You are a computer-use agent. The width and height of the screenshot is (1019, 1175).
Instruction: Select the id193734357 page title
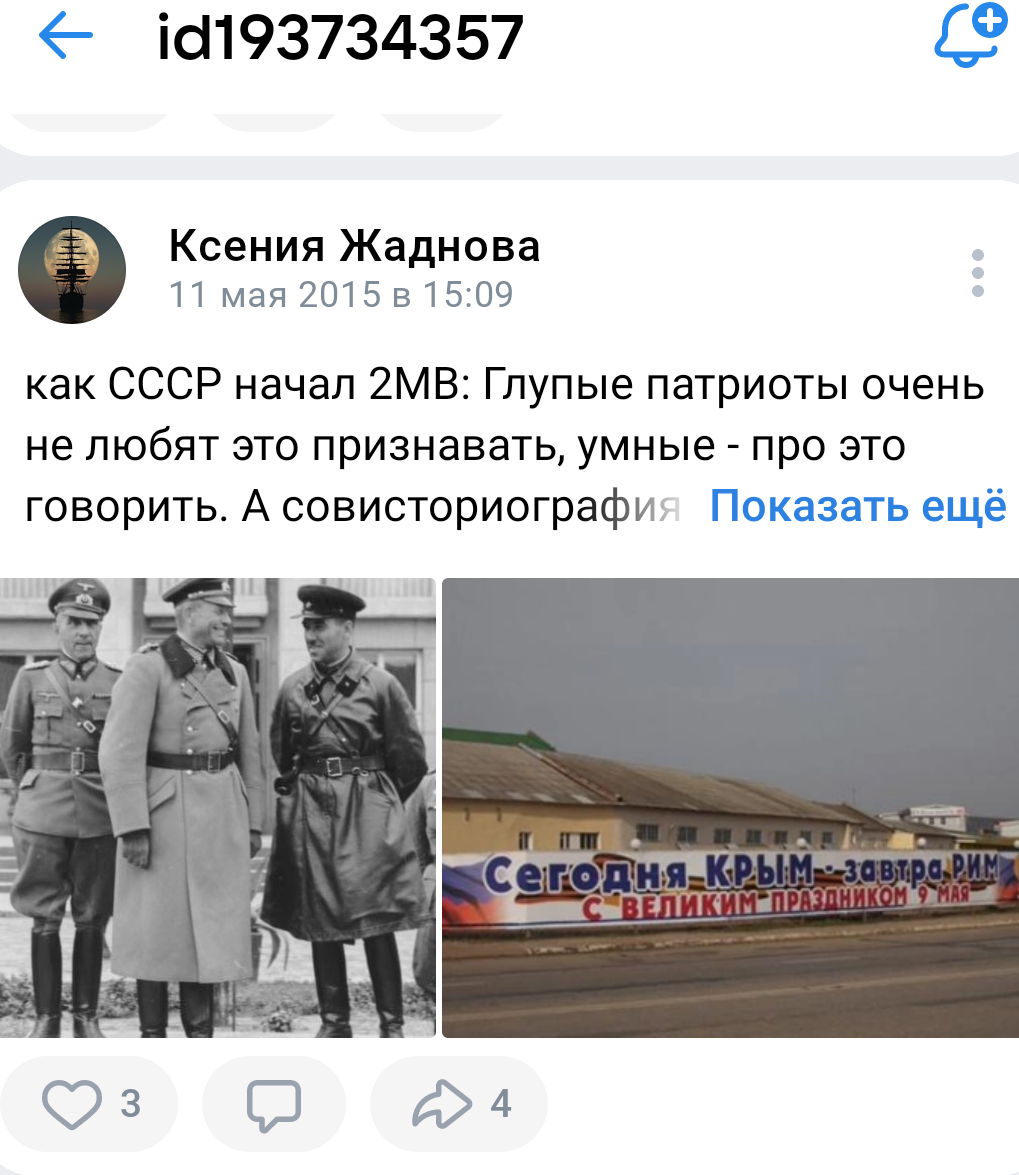click(340, 37)
